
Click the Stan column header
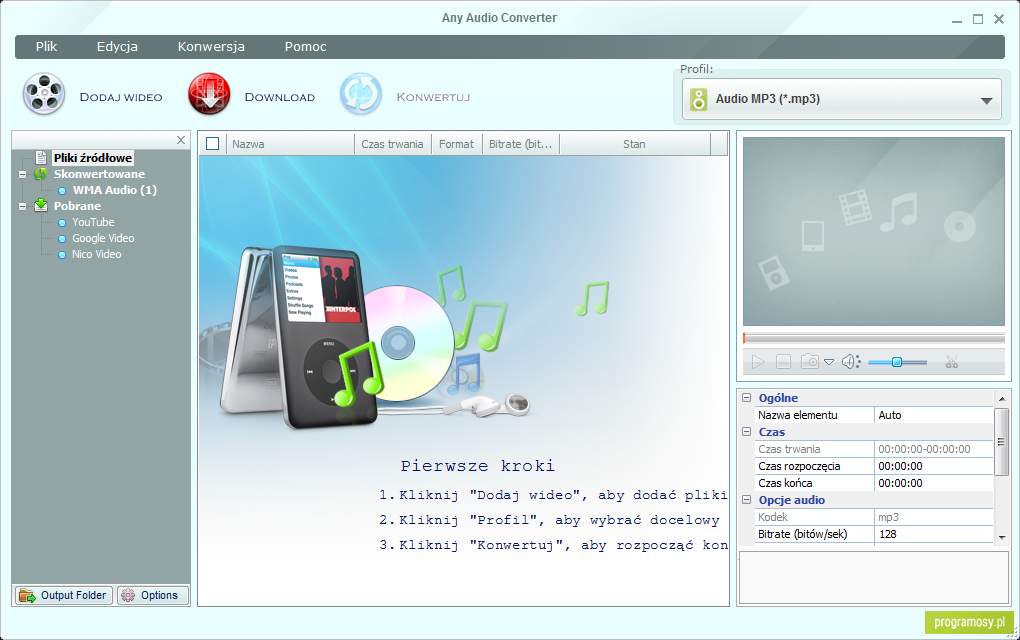634,144
